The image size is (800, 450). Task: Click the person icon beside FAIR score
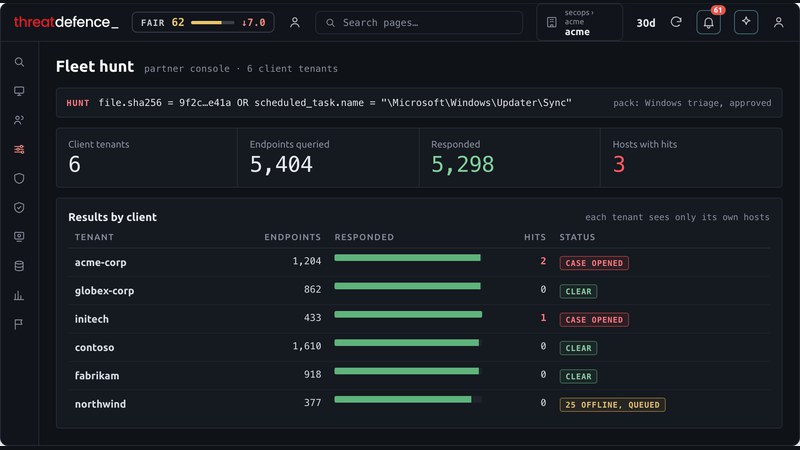click(295, 22)
